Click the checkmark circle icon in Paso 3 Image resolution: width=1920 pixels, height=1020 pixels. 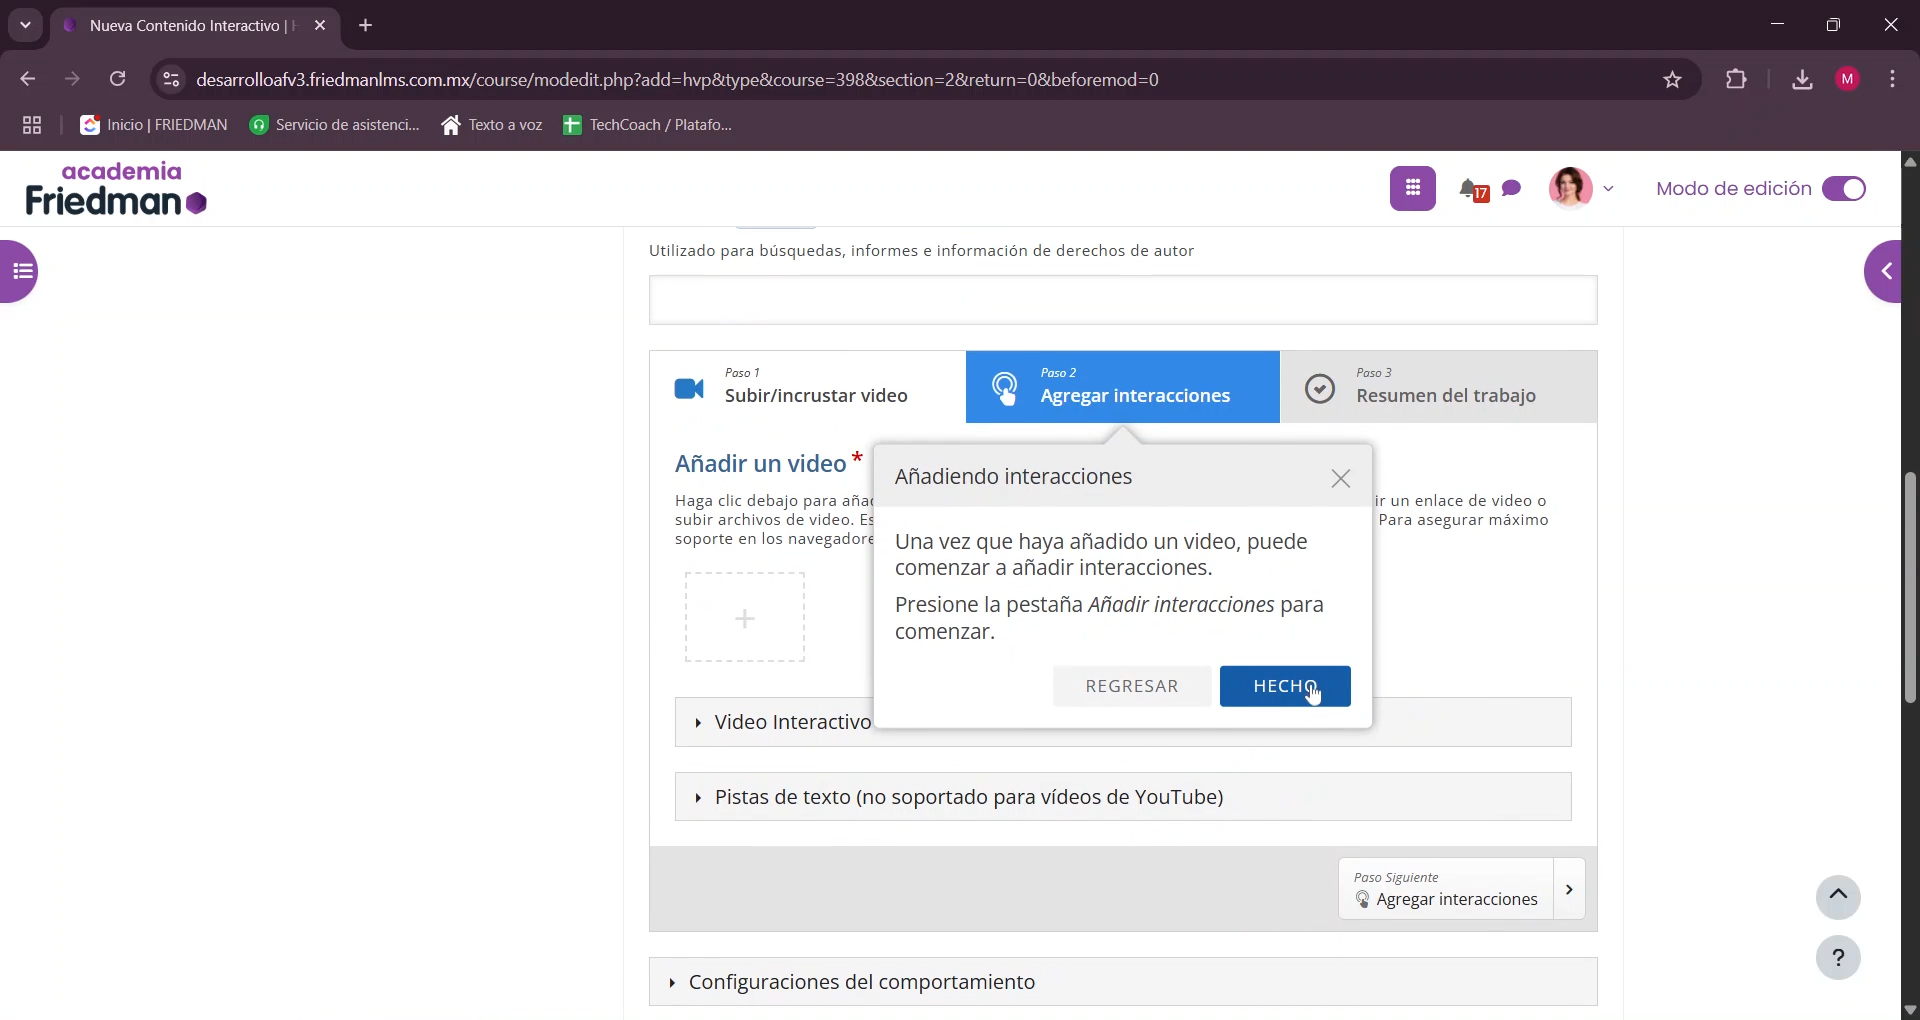pyautogui.click(x=1320, y=389)
